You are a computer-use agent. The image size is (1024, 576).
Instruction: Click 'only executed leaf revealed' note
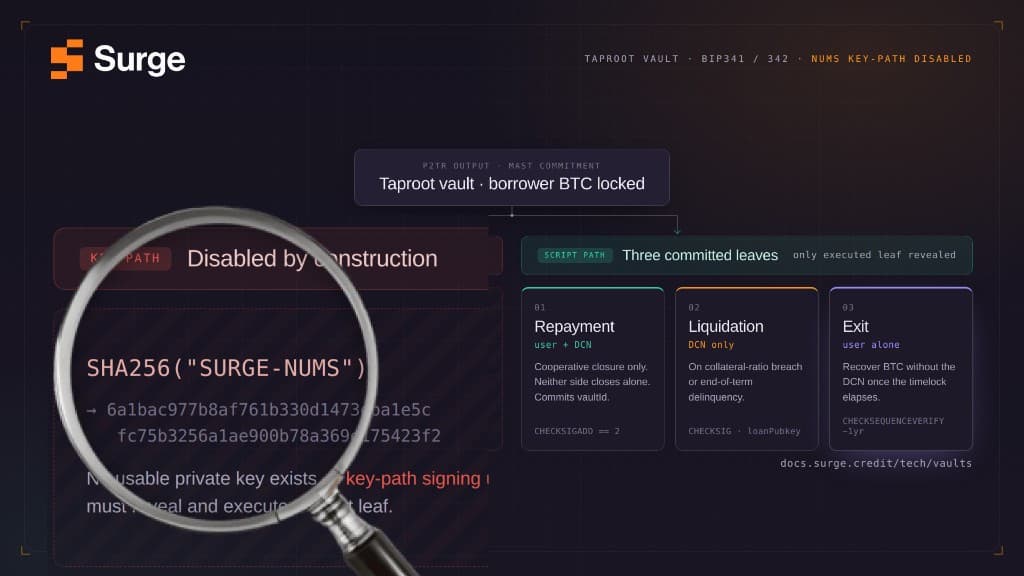click(874, 255)
